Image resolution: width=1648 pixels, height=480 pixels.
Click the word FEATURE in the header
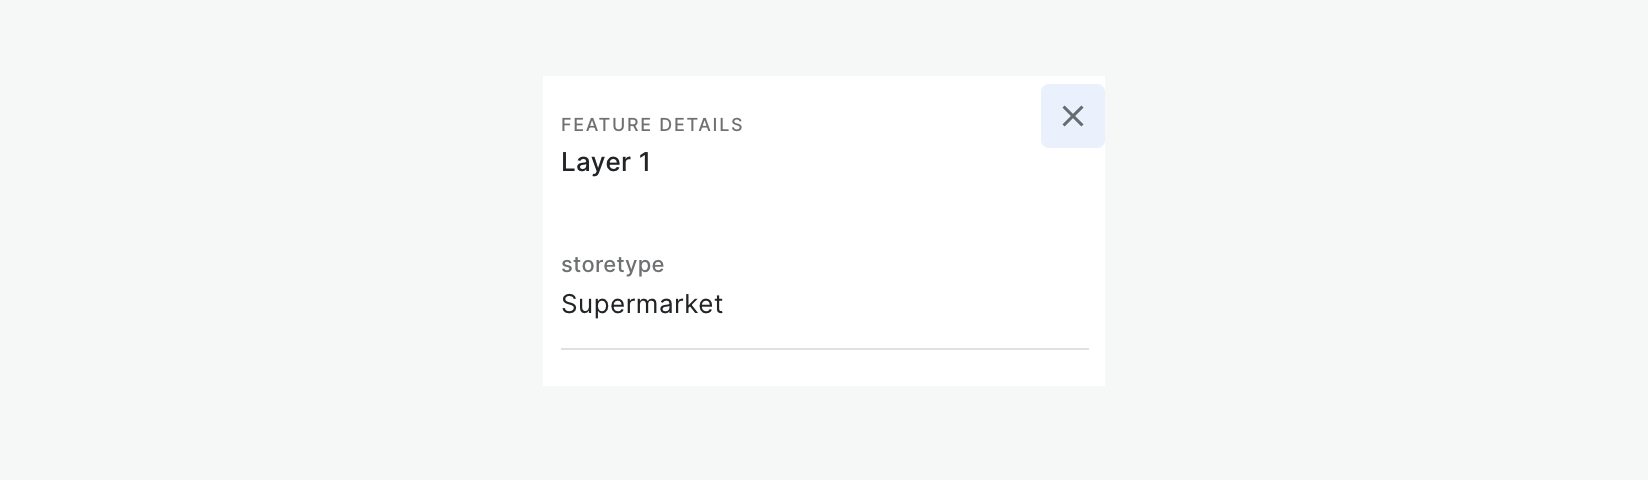603,125
